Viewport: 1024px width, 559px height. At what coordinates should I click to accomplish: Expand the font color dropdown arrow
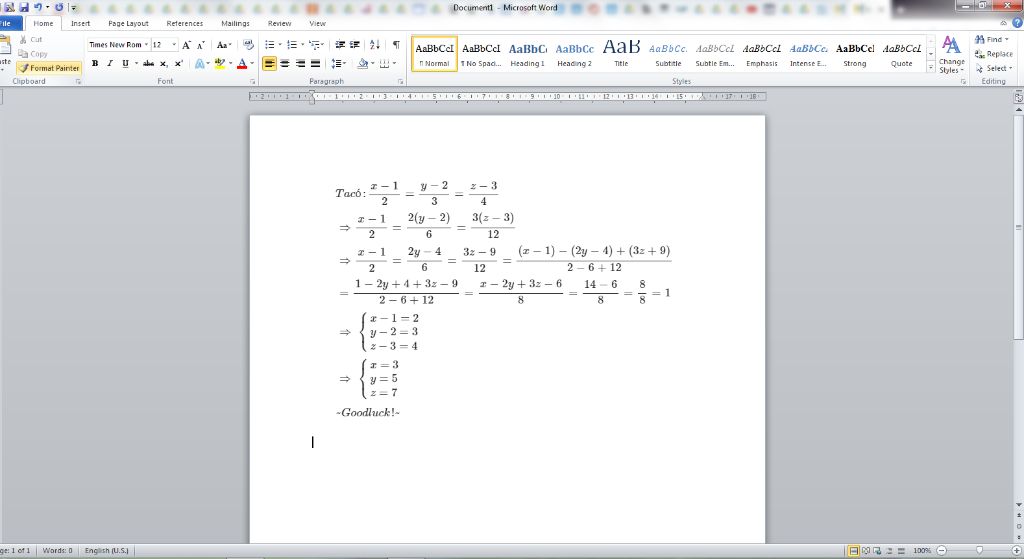coord(252,63)
